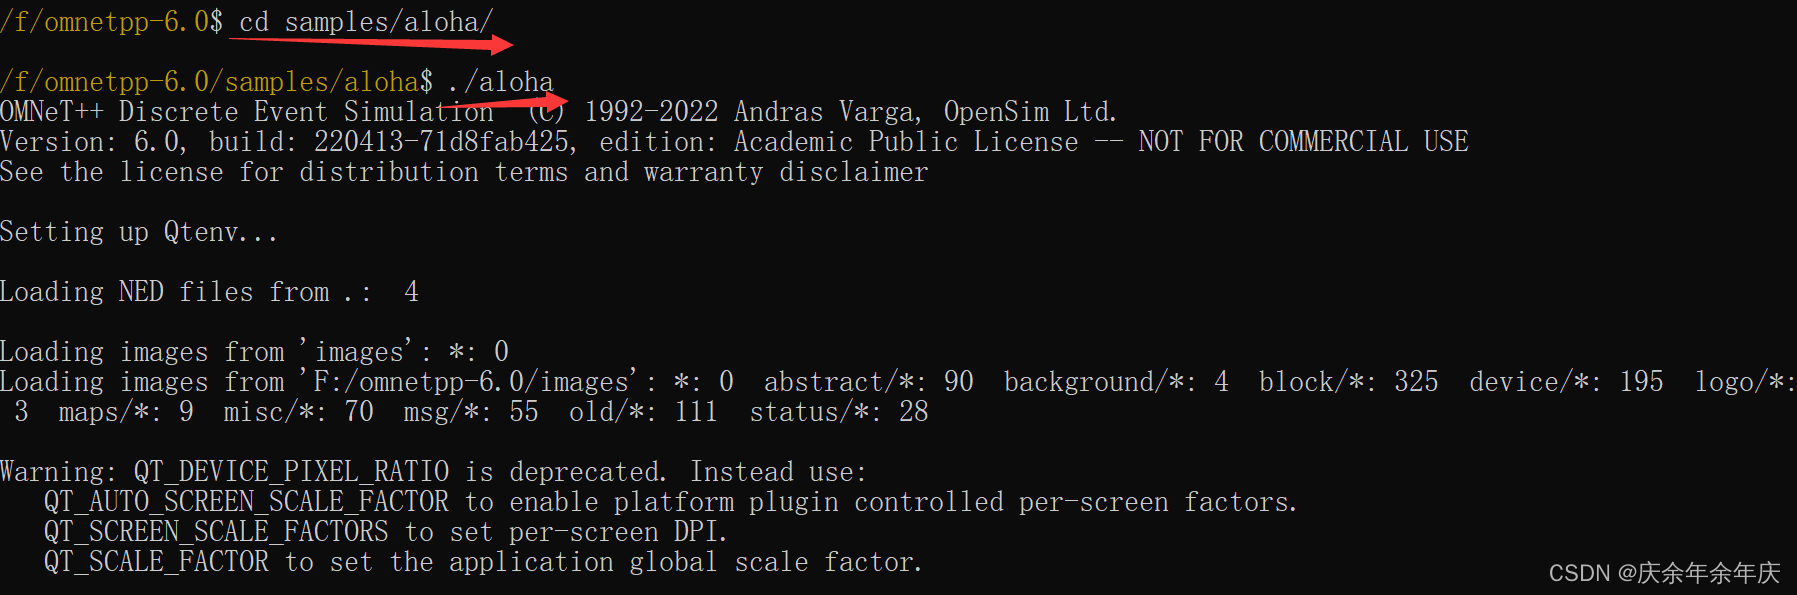
Task: Click the "Setting up Qtenv..." line
Action: 139,232
